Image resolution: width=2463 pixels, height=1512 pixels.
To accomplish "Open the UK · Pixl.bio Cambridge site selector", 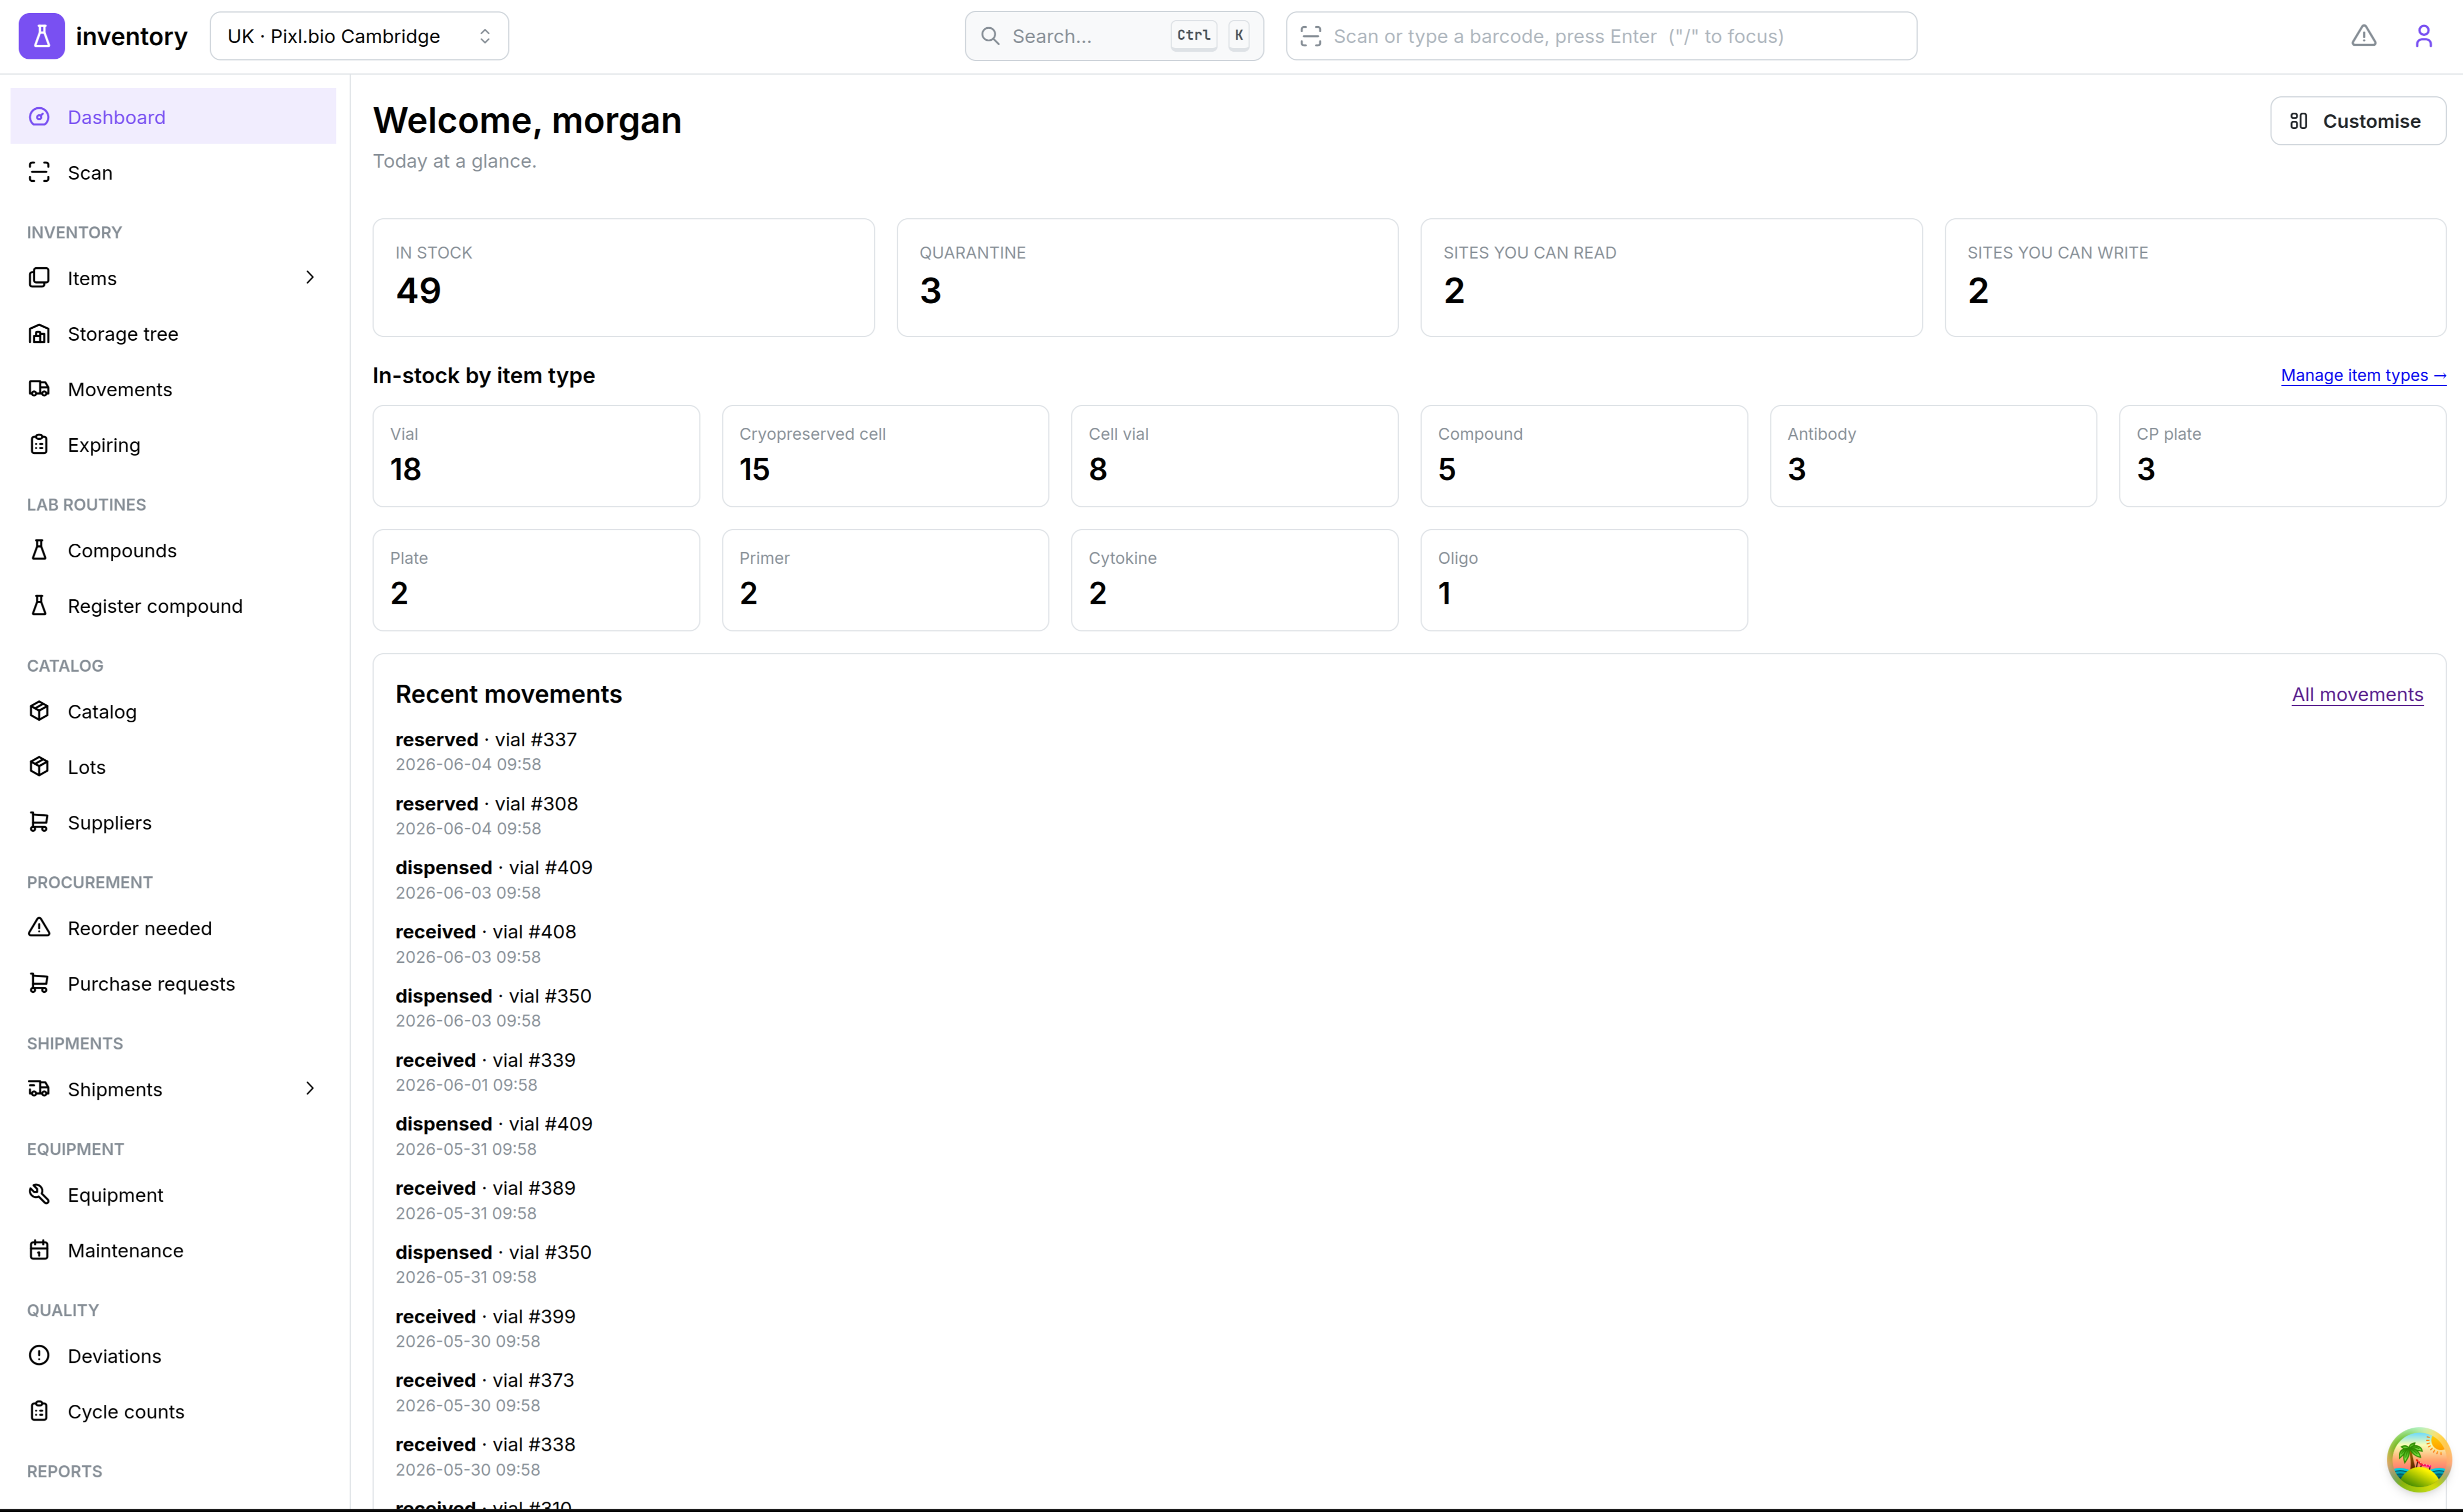I will pyautogui.click(x=359, y=36).
